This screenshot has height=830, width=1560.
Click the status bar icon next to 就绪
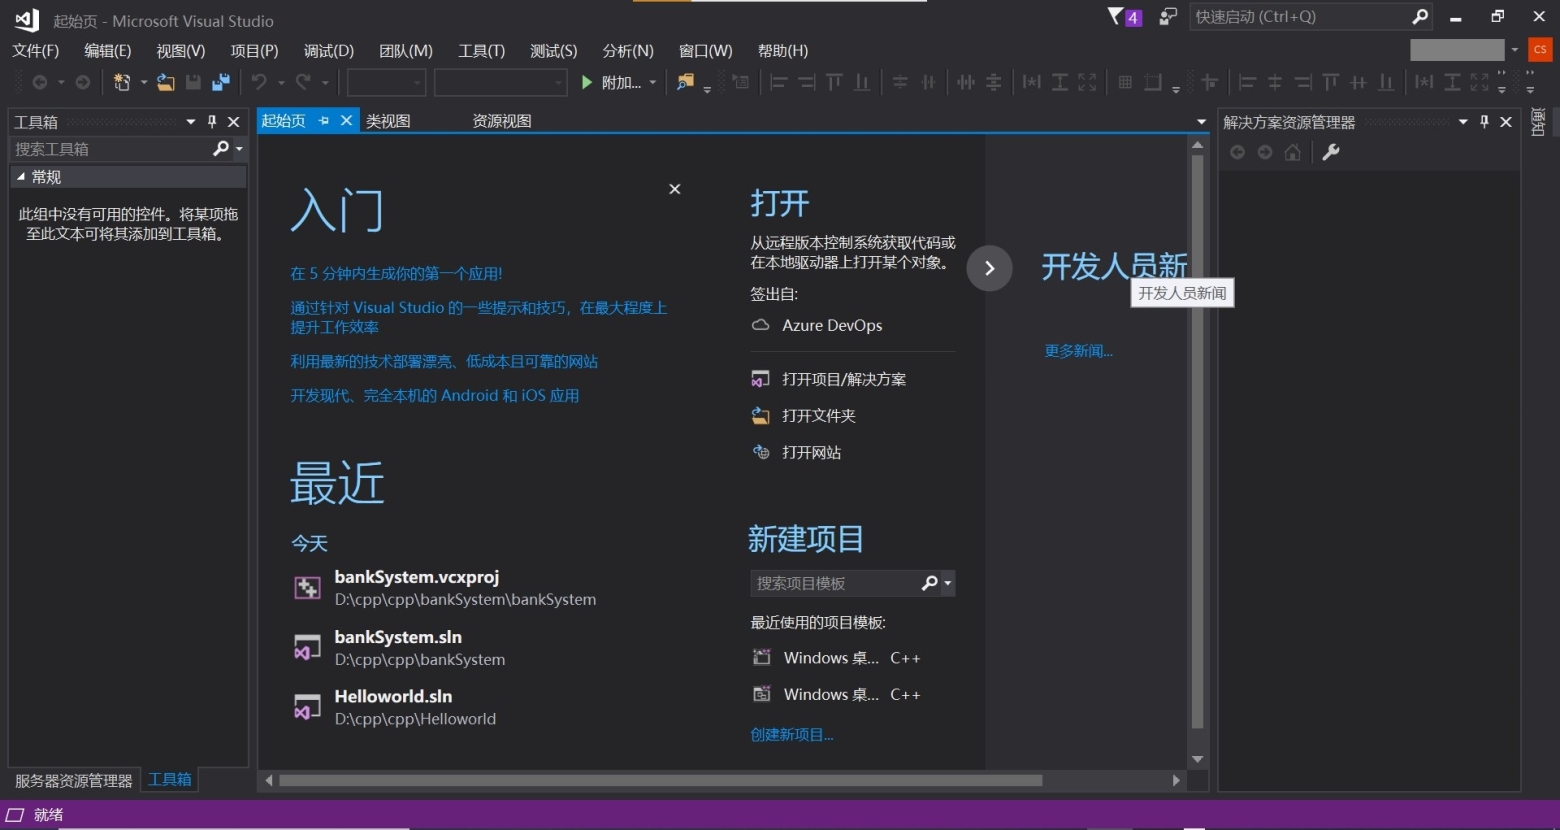15,814
